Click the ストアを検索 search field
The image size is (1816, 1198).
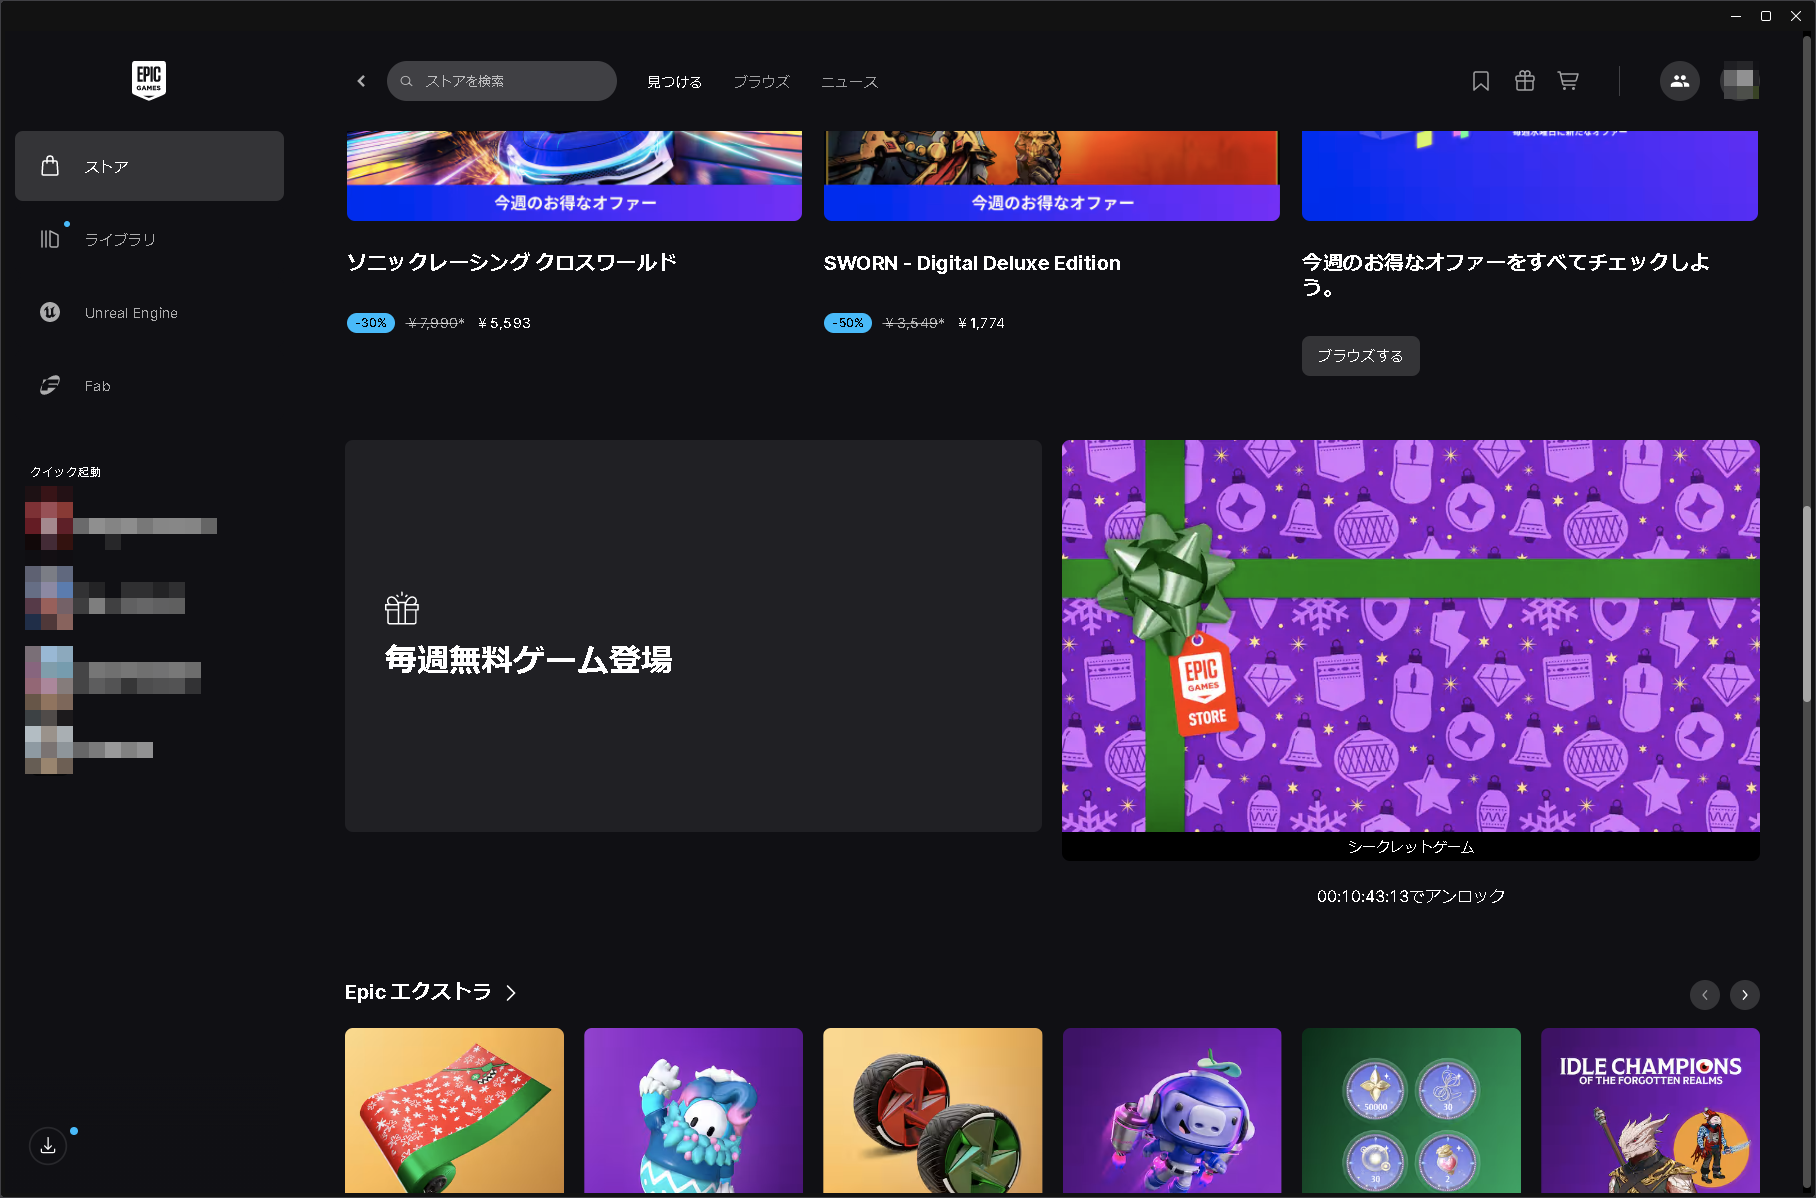click(x=501, y=81)
